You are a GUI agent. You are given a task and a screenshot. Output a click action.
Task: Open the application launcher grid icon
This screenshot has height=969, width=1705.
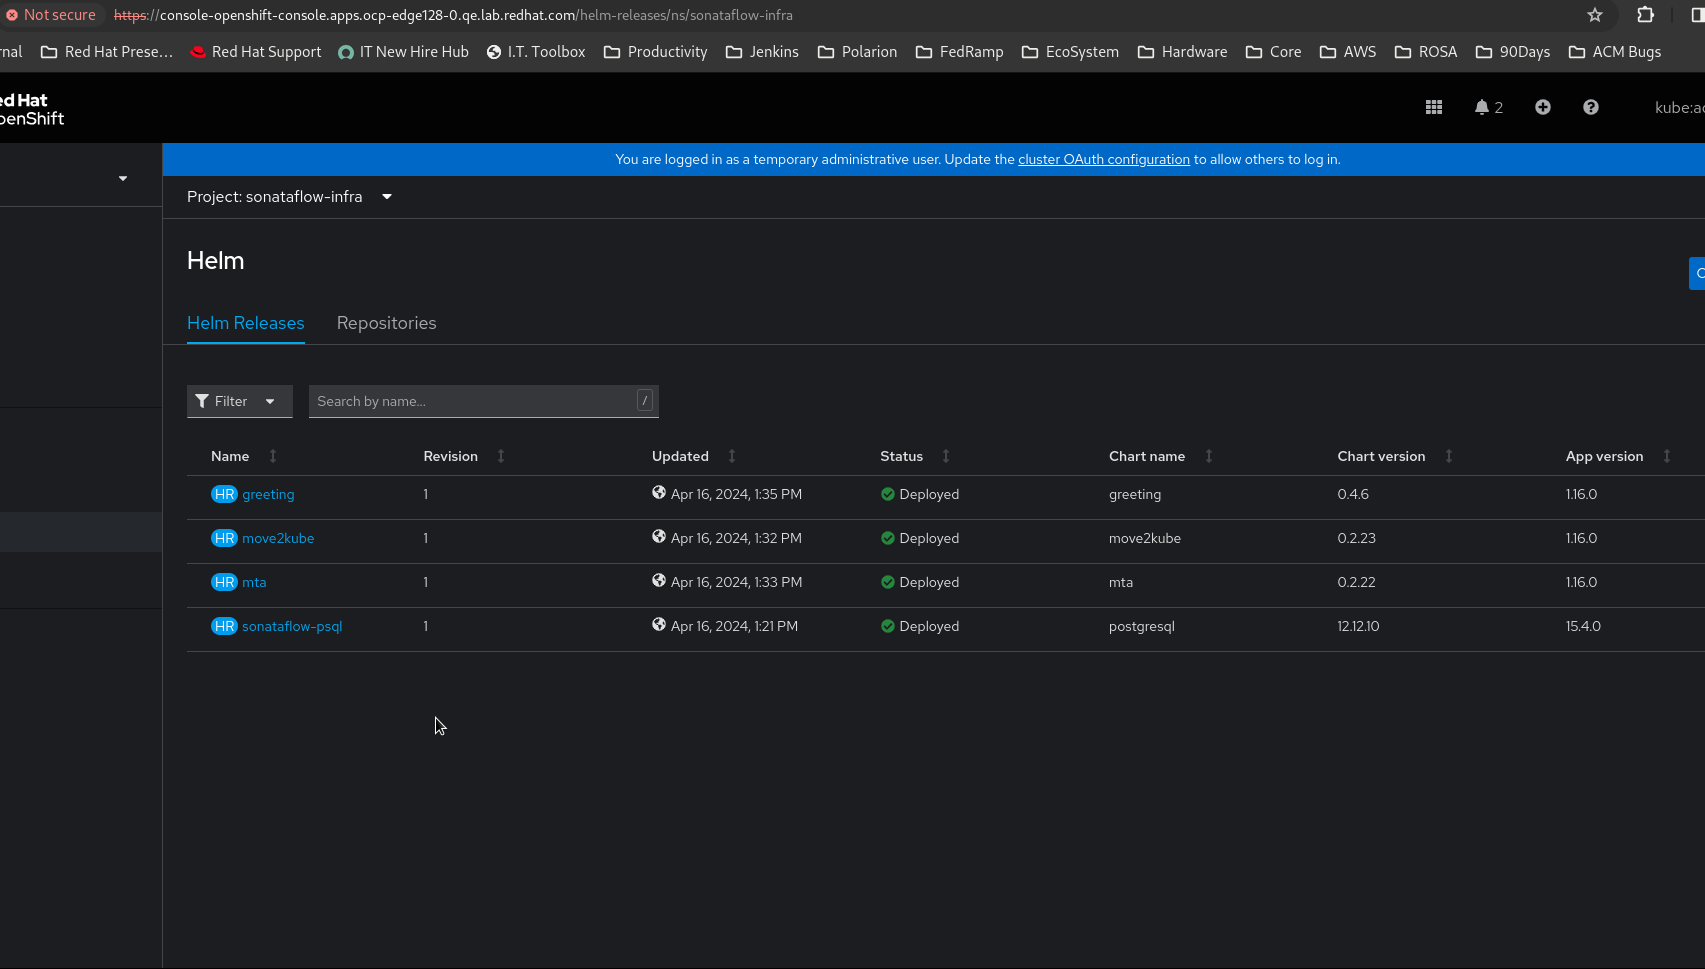(x=1434, y=107)
